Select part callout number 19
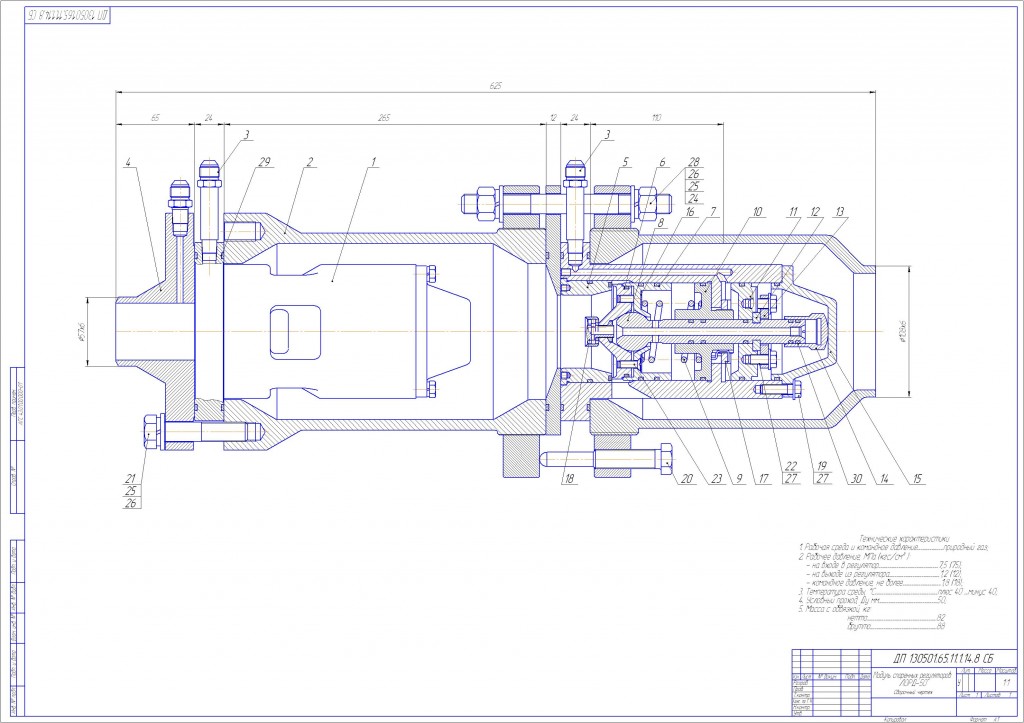The width and height of the screenshot is (1024, 723). [x=822, y=466]
